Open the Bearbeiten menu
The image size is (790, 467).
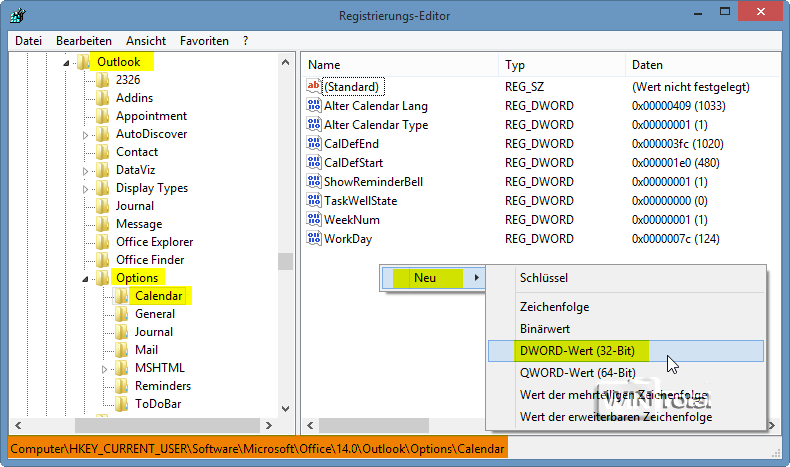point(84,41)
